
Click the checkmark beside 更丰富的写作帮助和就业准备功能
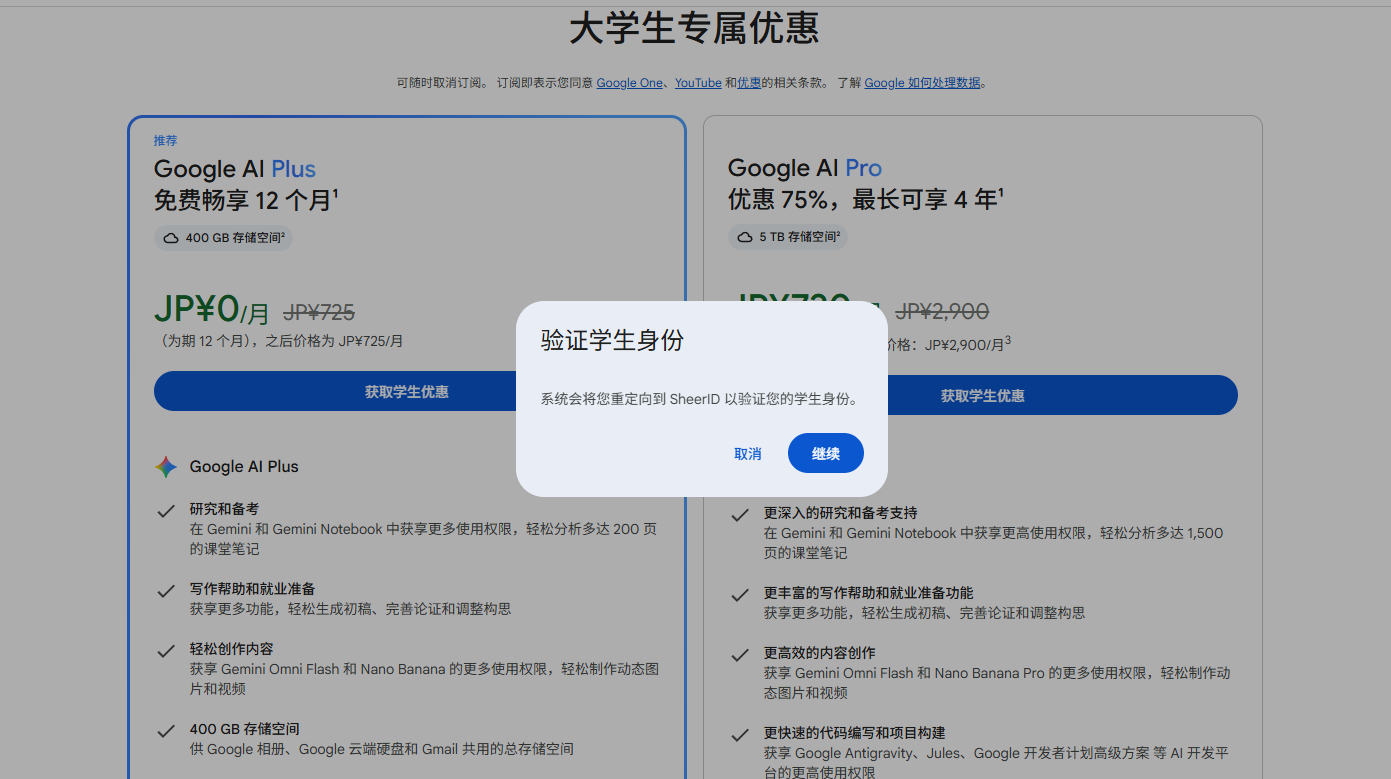tap(740, 595)
